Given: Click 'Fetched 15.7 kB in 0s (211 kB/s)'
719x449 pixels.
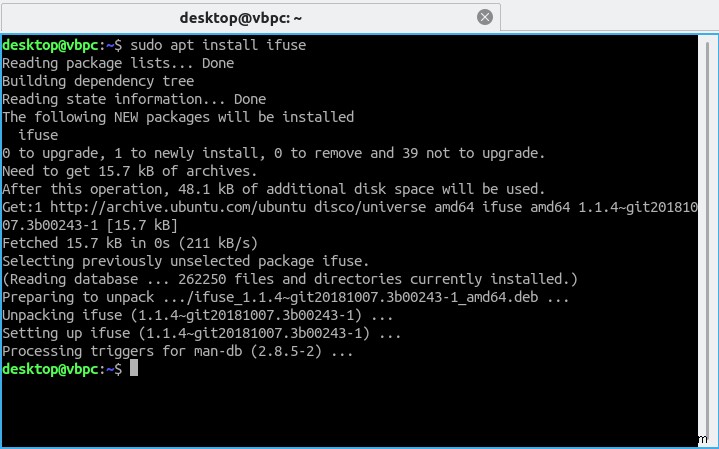Looking at the screenshot, I should pyautogui.click(x=130, y=243).
